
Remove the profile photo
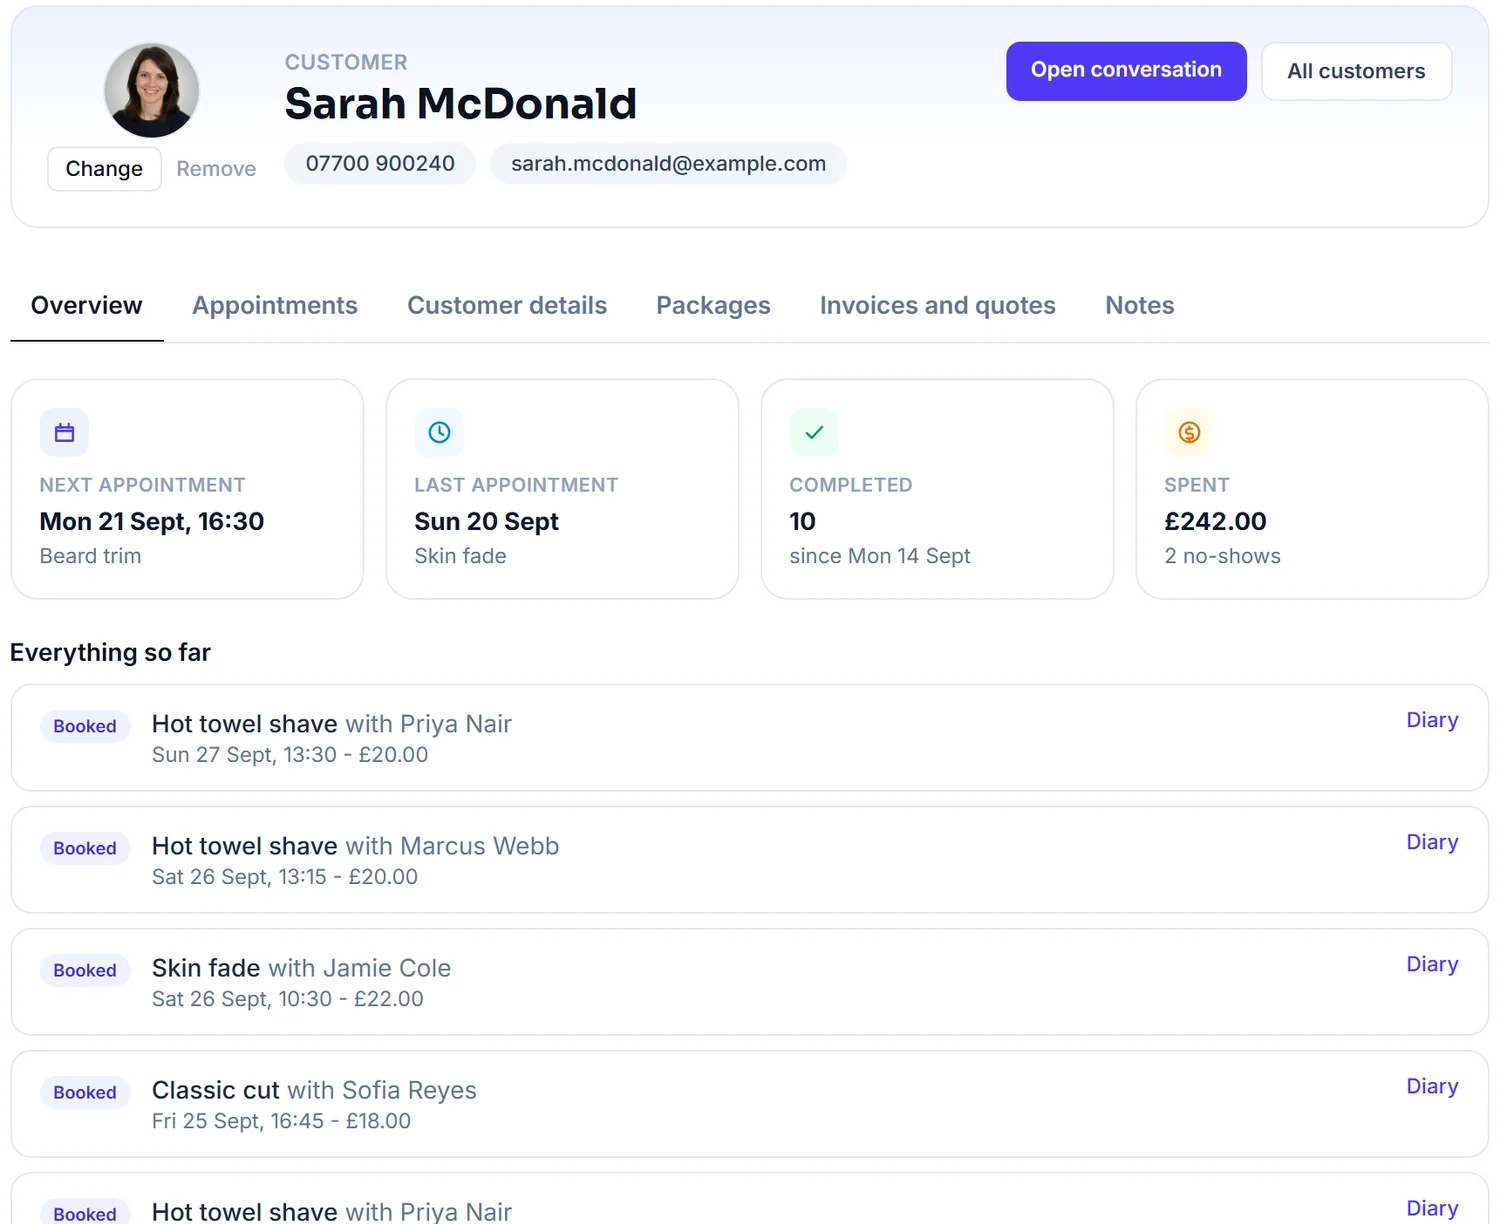(216, 169)
